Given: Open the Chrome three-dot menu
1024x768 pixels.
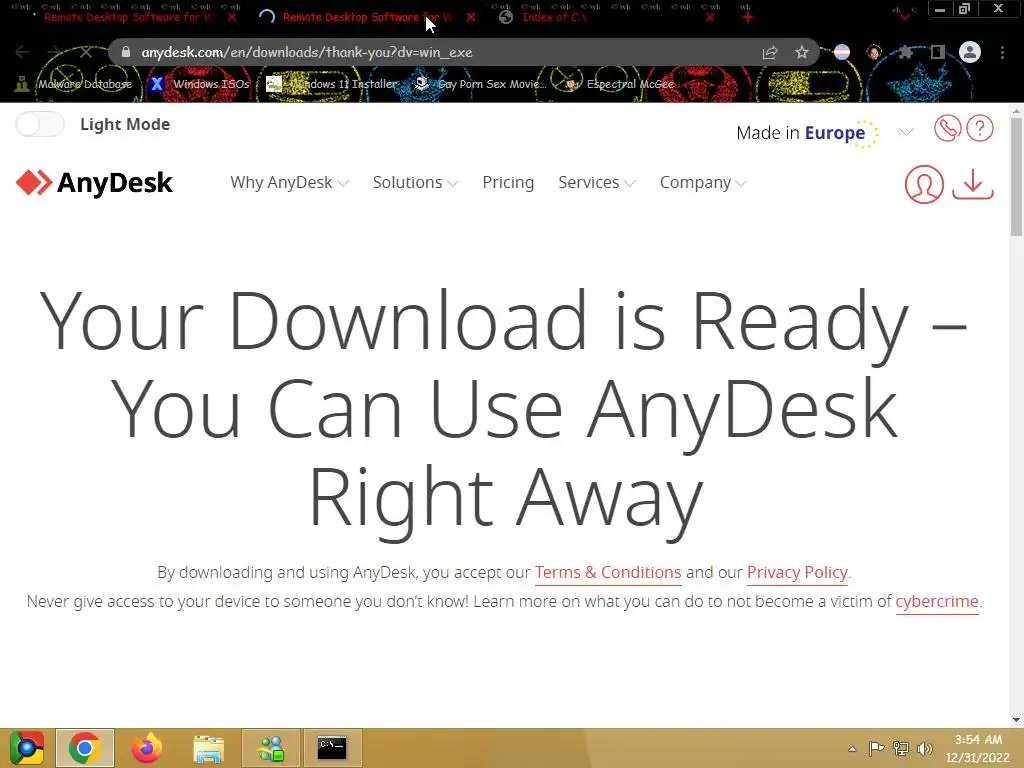Looking at the screenshot, I should (1002, 52).
